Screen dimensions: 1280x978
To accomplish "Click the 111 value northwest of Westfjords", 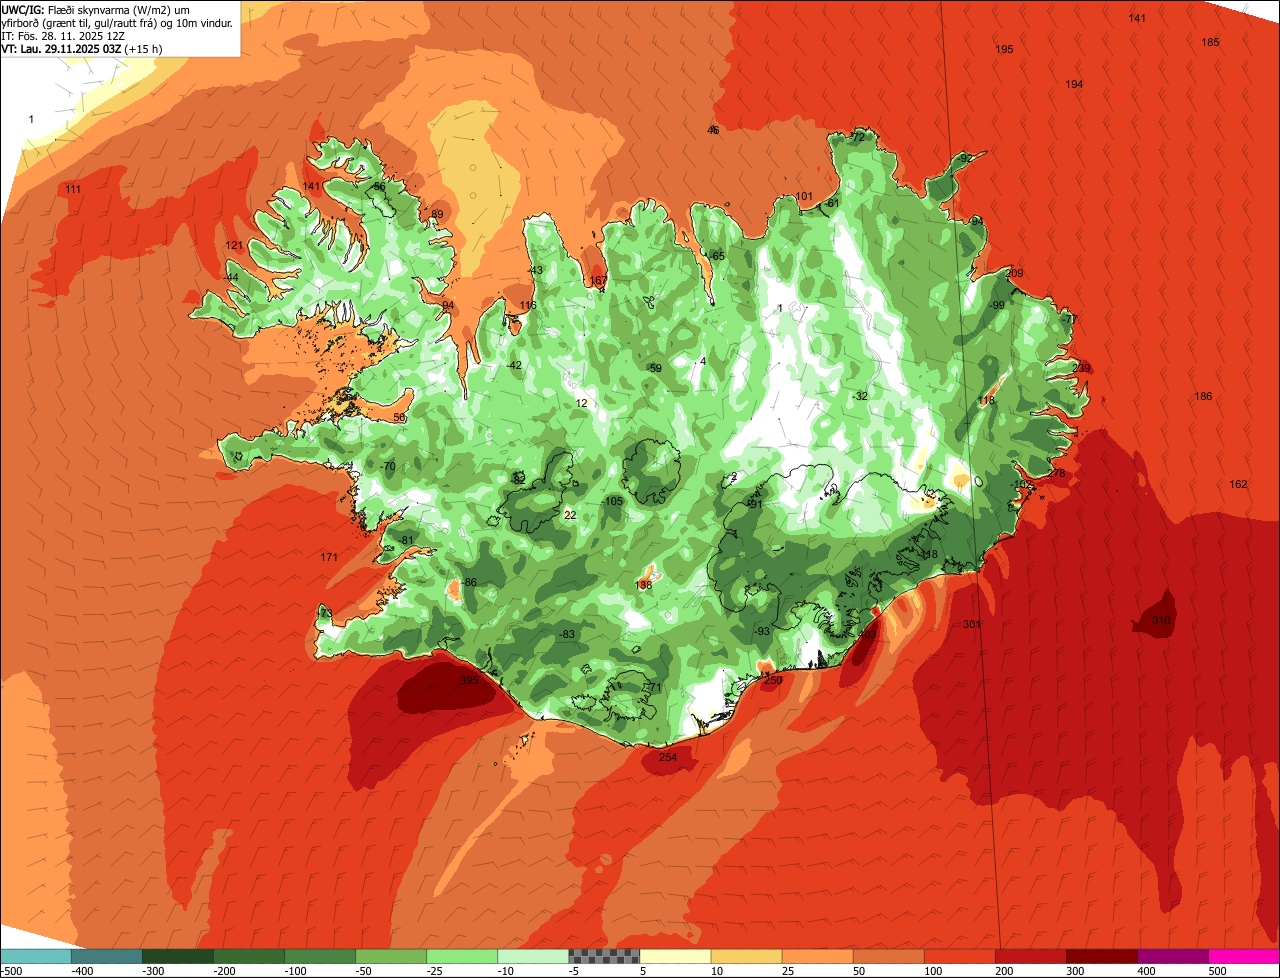I will pyautogui.click(x=73, y=190).
